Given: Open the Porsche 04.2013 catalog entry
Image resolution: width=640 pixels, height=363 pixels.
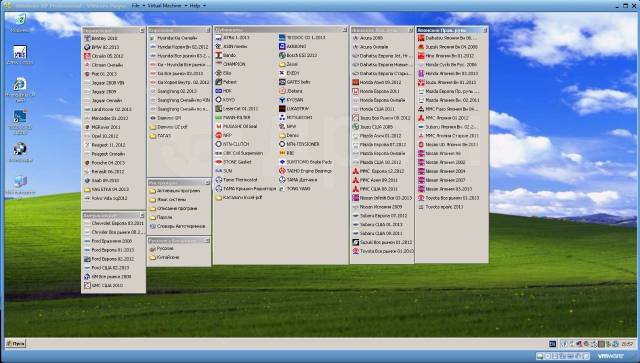Looking at the screenshot, I should 104,163.
